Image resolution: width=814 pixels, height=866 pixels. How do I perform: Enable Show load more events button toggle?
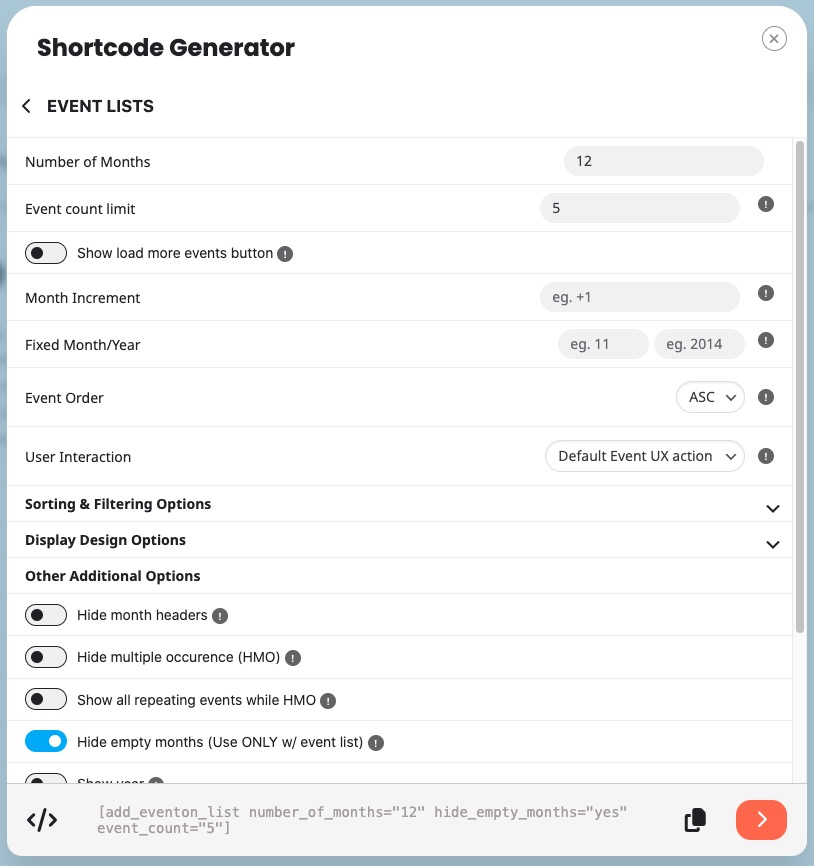tap(46, 253)
